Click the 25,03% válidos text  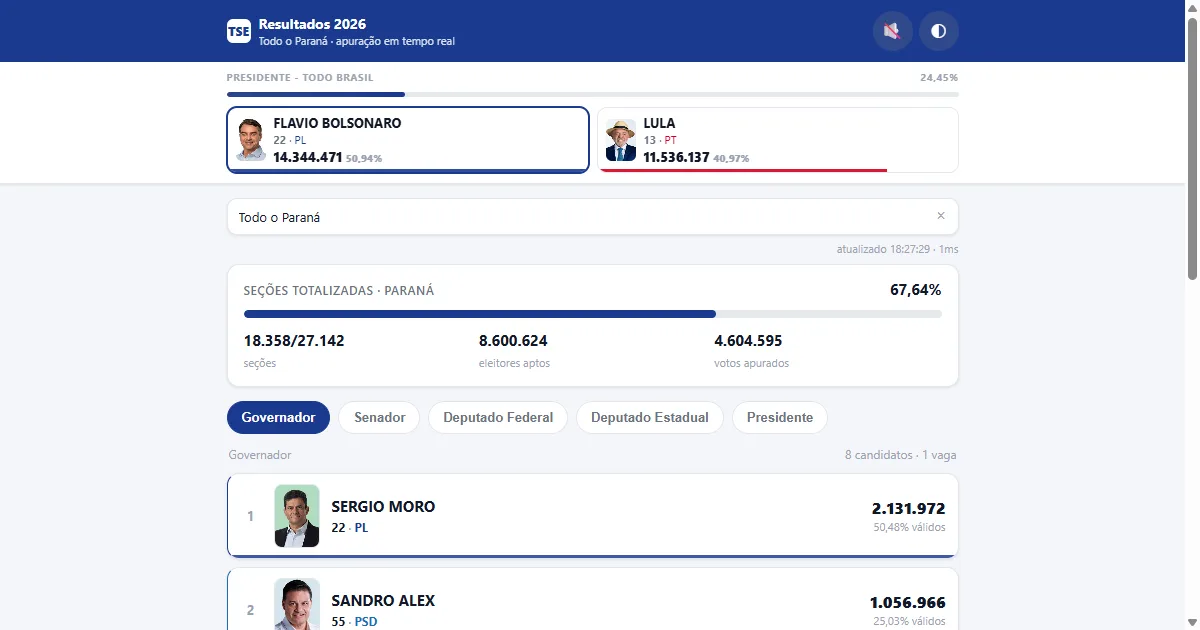point(909,622)
